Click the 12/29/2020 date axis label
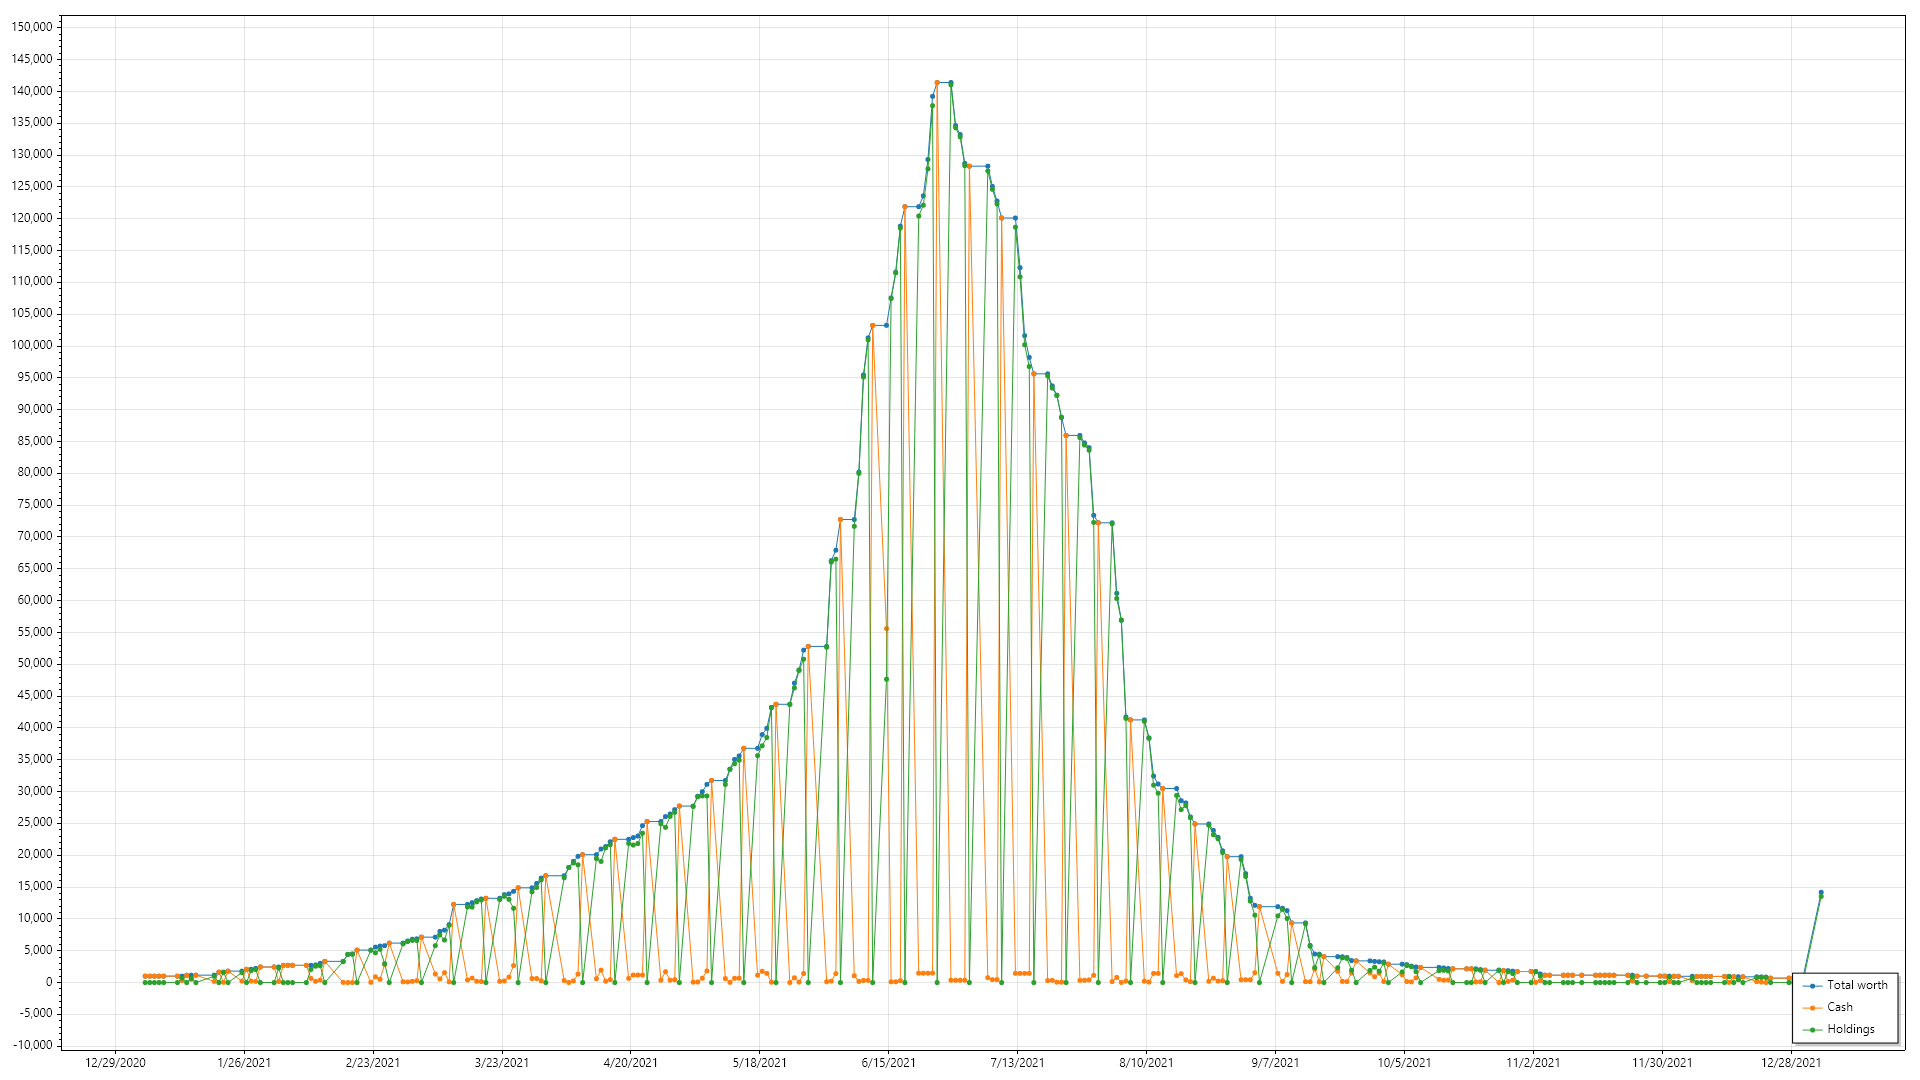This screenshot has height=1080, width=1920. (115, 1063)
